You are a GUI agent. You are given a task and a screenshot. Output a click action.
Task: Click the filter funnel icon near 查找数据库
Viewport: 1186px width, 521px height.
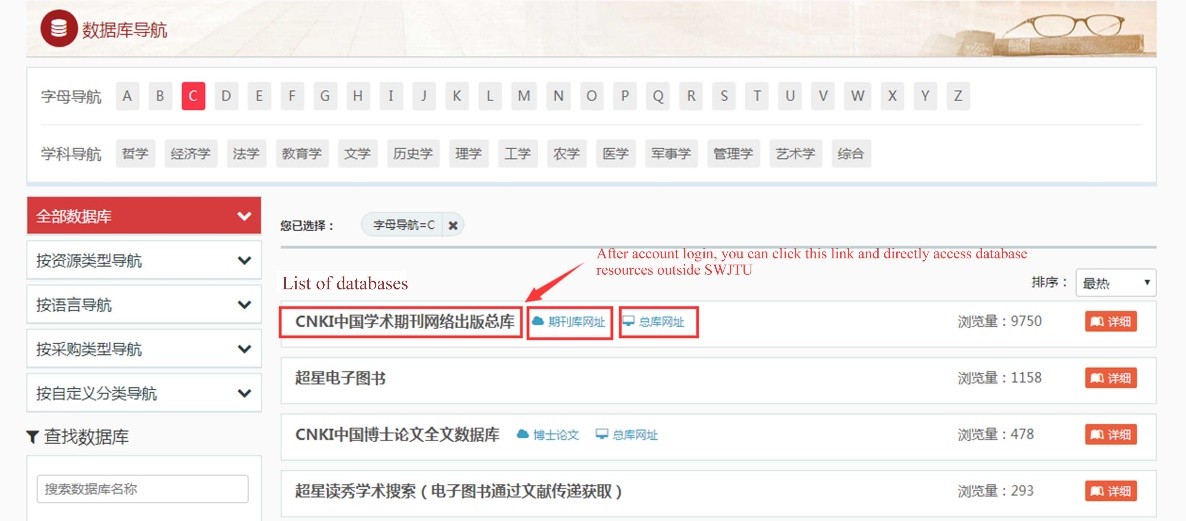point(33,436)
